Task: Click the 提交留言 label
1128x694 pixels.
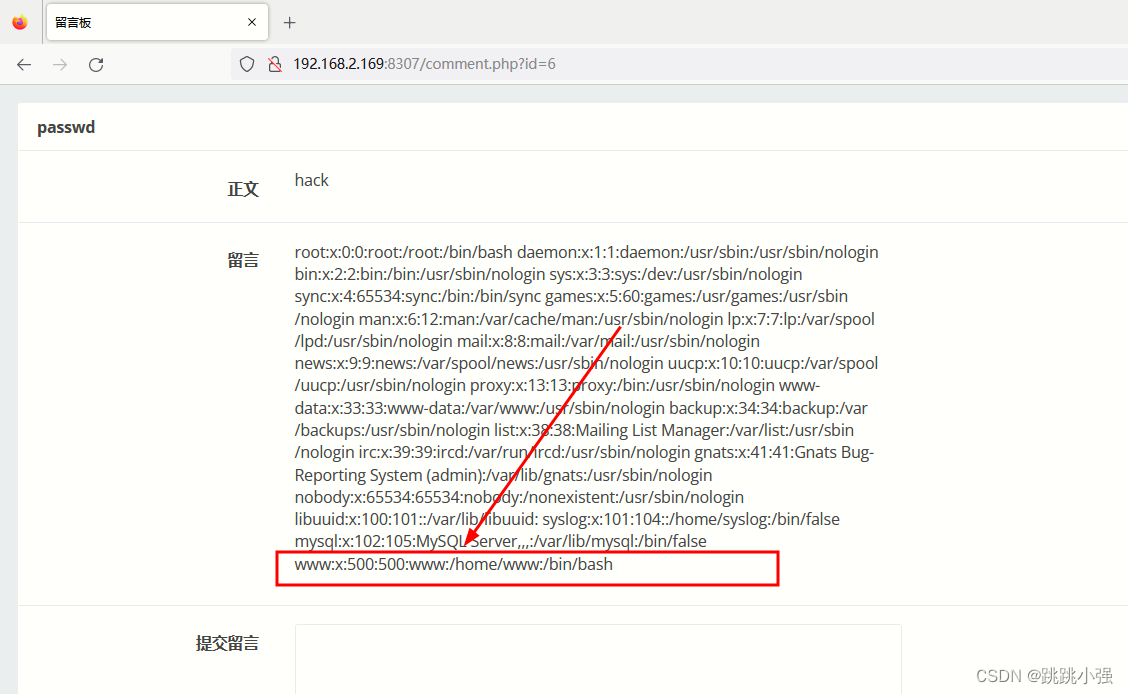Action: pyautogui.click(x=227, y=643)
